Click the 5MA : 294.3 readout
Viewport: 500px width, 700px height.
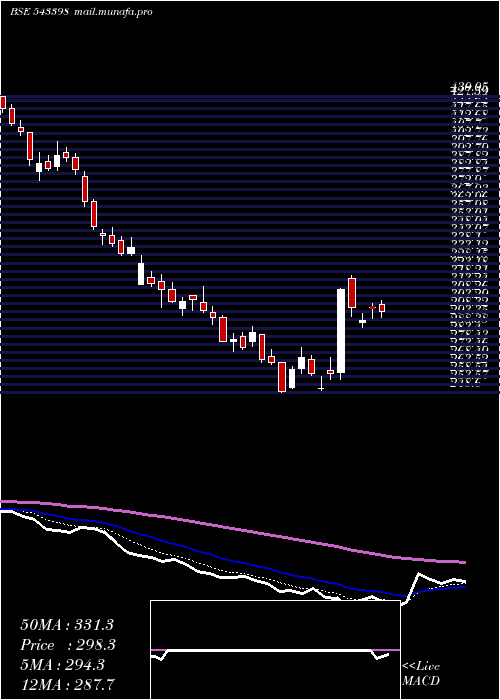coord(62,664)
